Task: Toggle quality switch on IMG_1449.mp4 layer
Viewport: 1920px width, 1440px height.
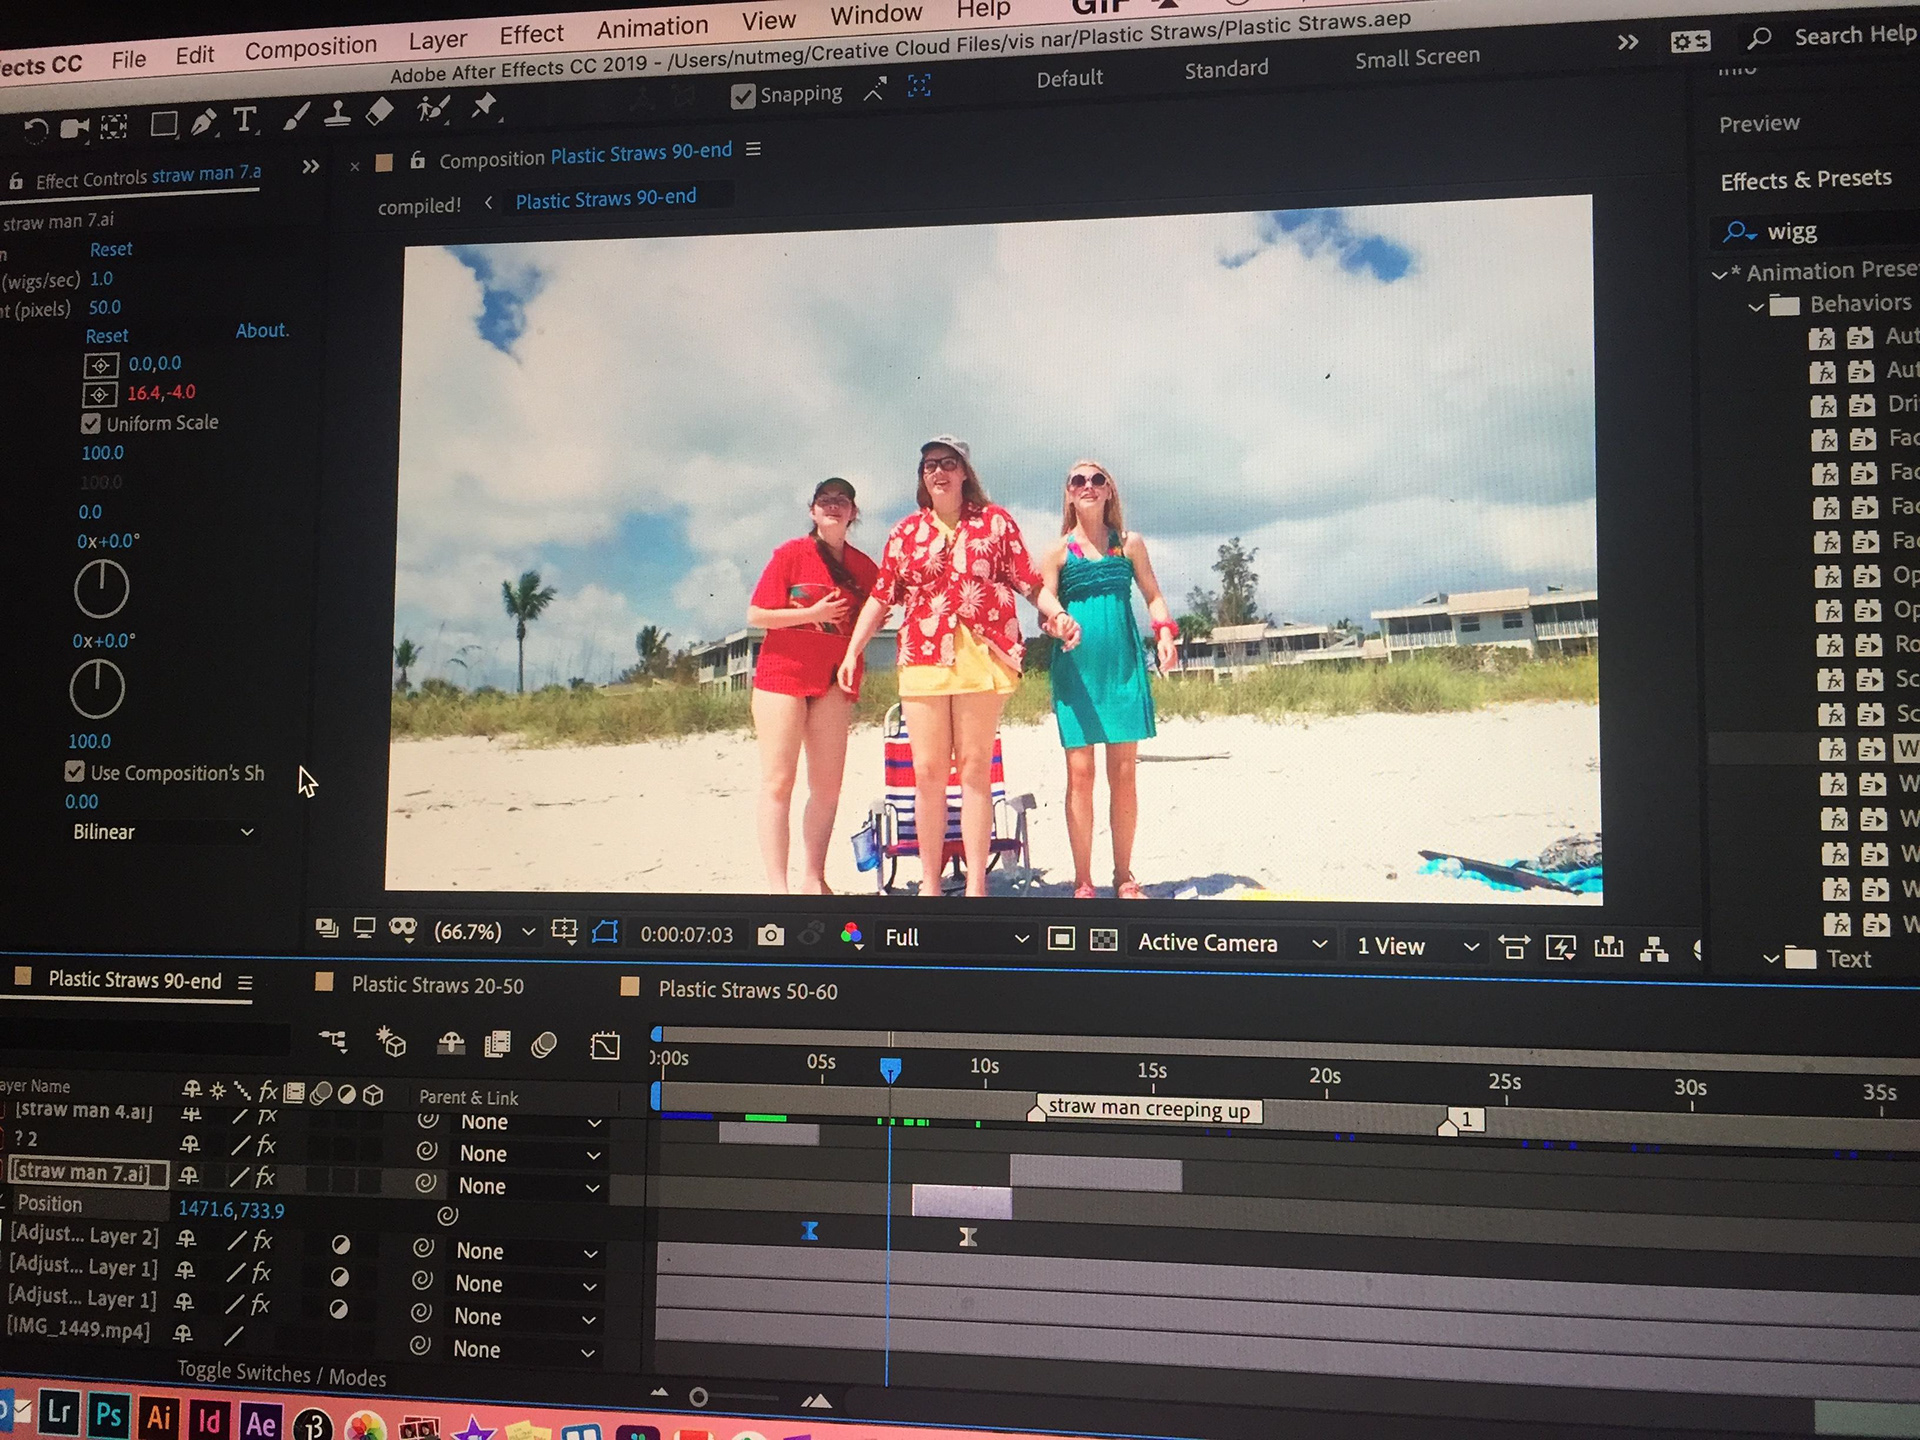Action: [x=235, y=1335]
